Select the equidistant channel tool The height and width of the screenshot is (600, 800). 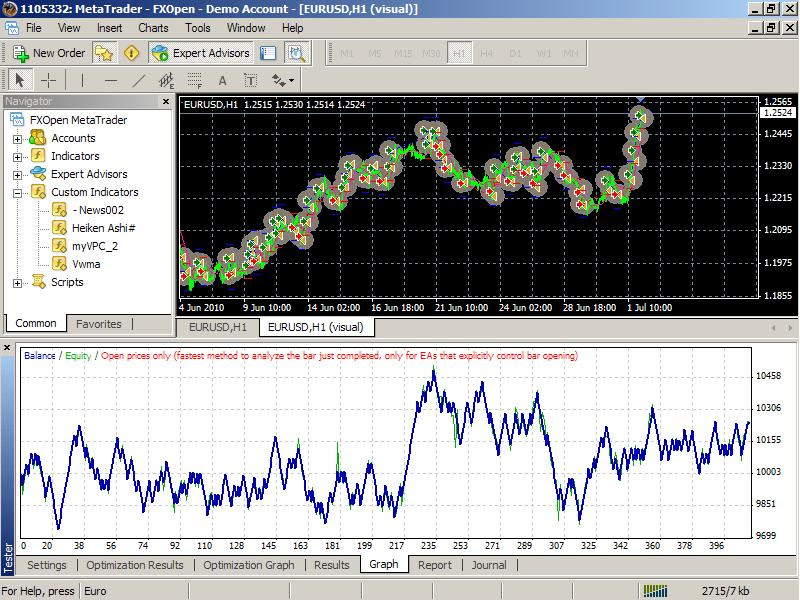pyautogui.click(x=166, y=80)
